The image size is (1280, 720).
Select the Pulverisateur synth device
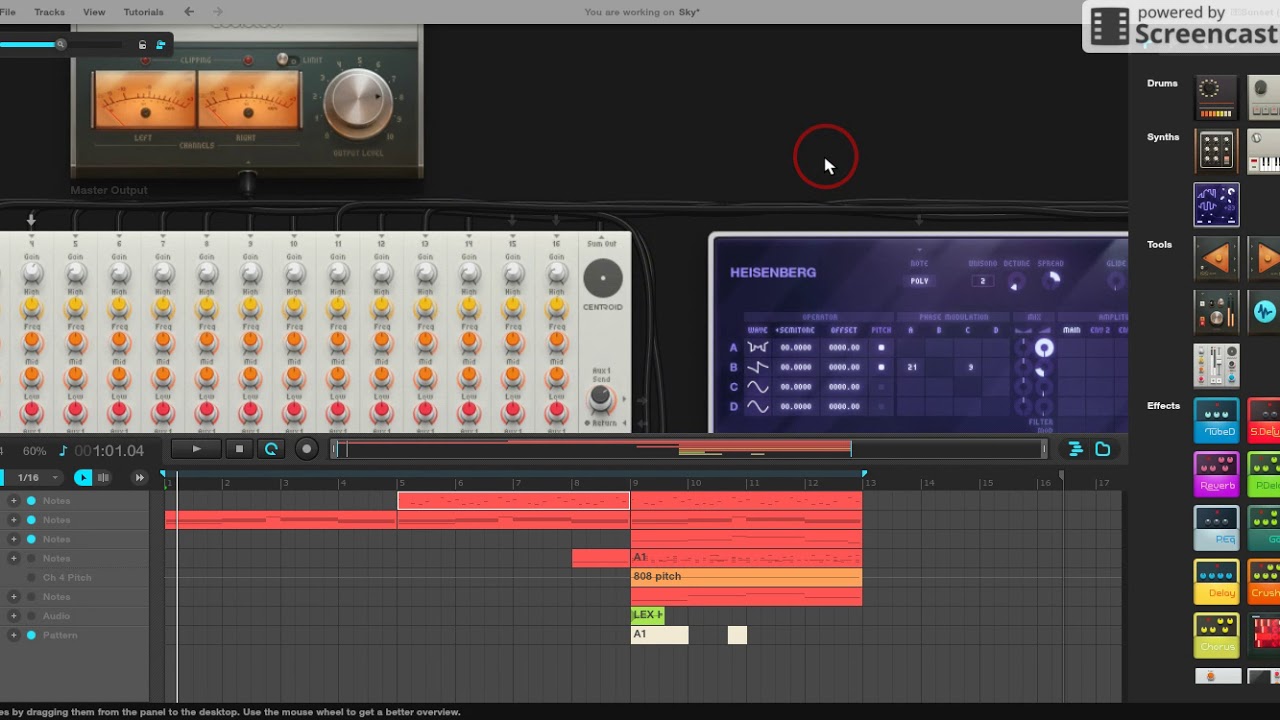click(x=1216, y=152)
